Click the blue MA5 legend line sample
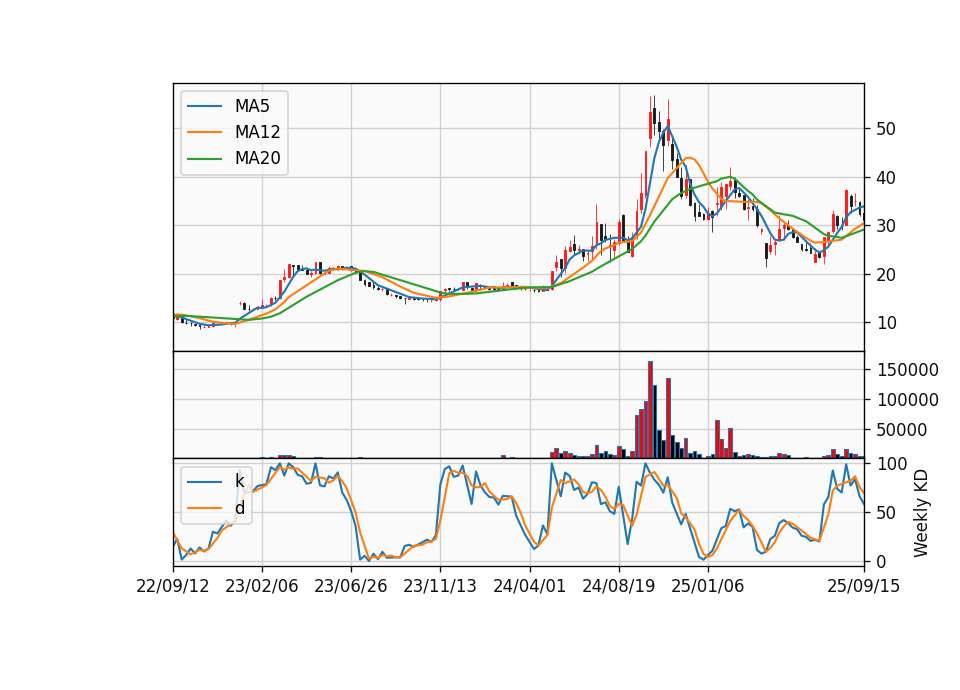 pyautogui.click(x=204, y=106)
